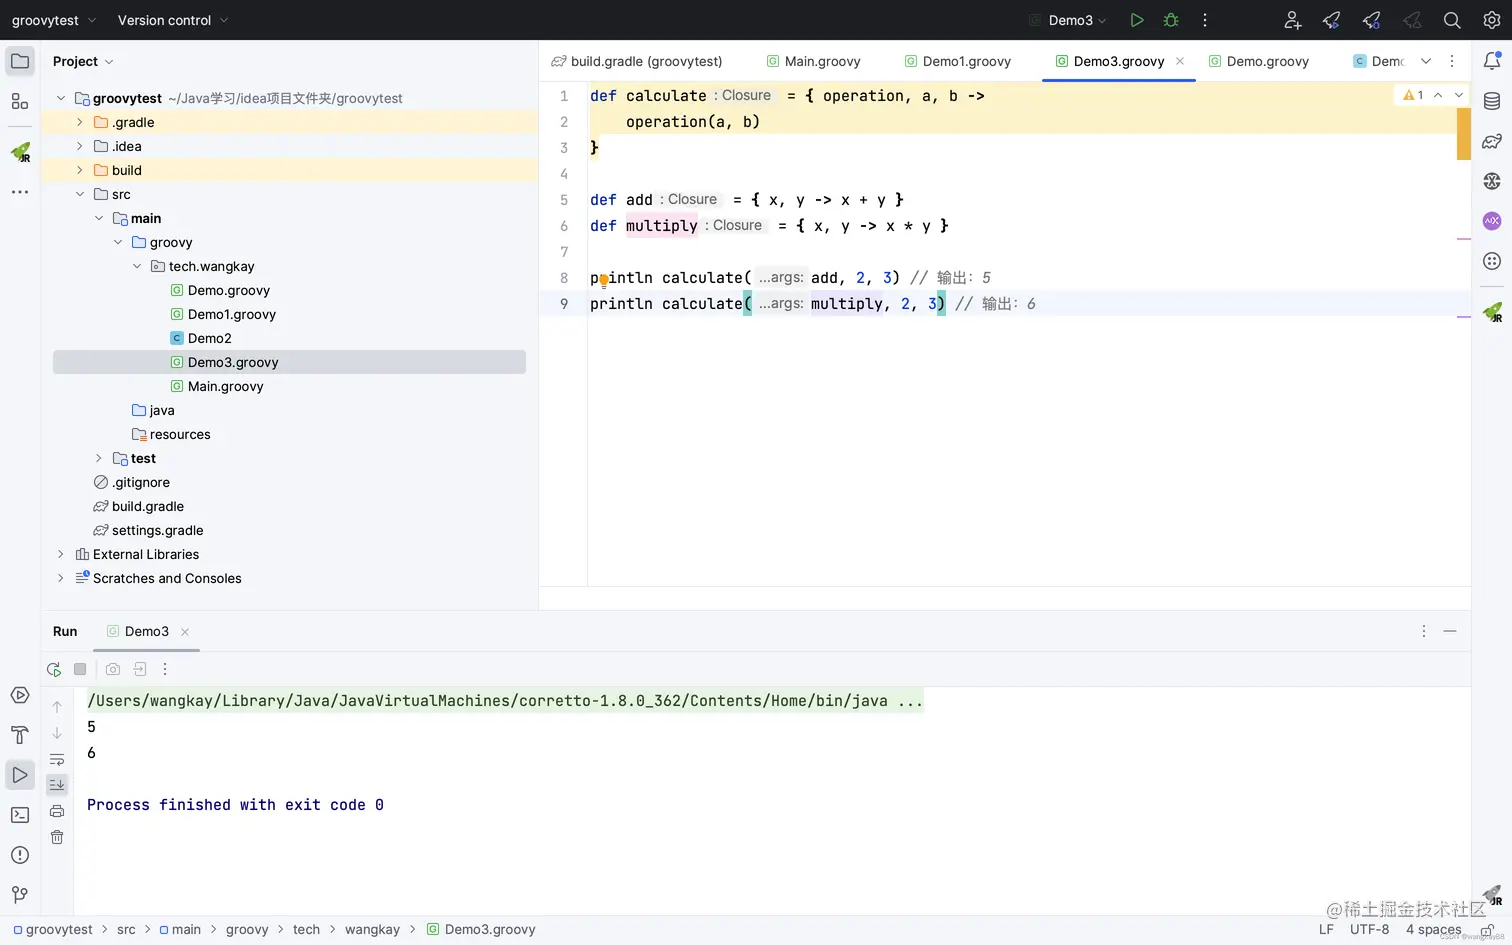Expand External Libraries node
The image size is (1512, 945).
coord(61,554)
